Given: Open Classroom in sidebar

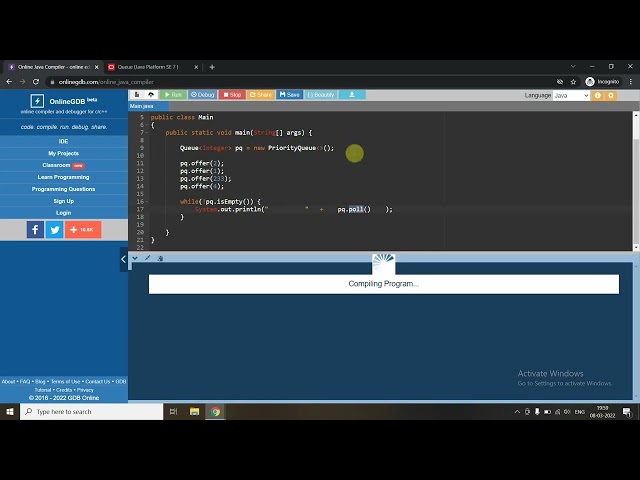Looking at the screenshot, I should [x=64, y=165].
